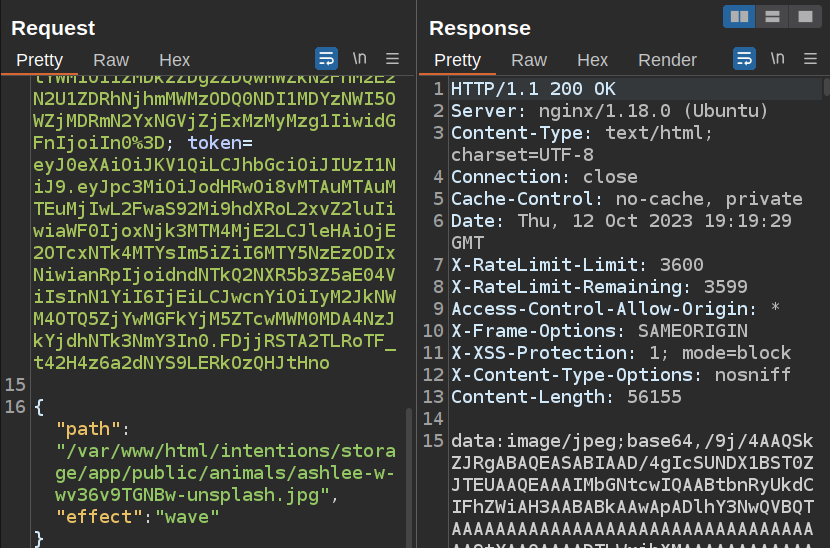Toggle word wrap in the Response panel
This screenshot has height=548, width=830.
744,58
